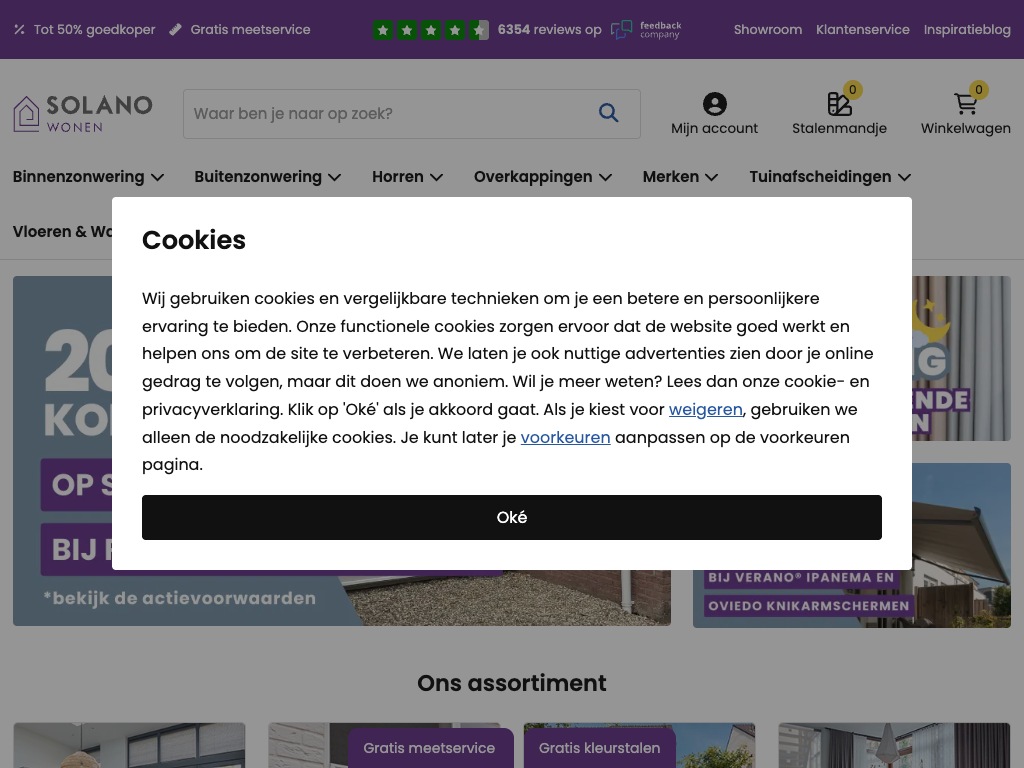Click the green star rating icons
1024x768 pixels.
[x=430, y=30]
